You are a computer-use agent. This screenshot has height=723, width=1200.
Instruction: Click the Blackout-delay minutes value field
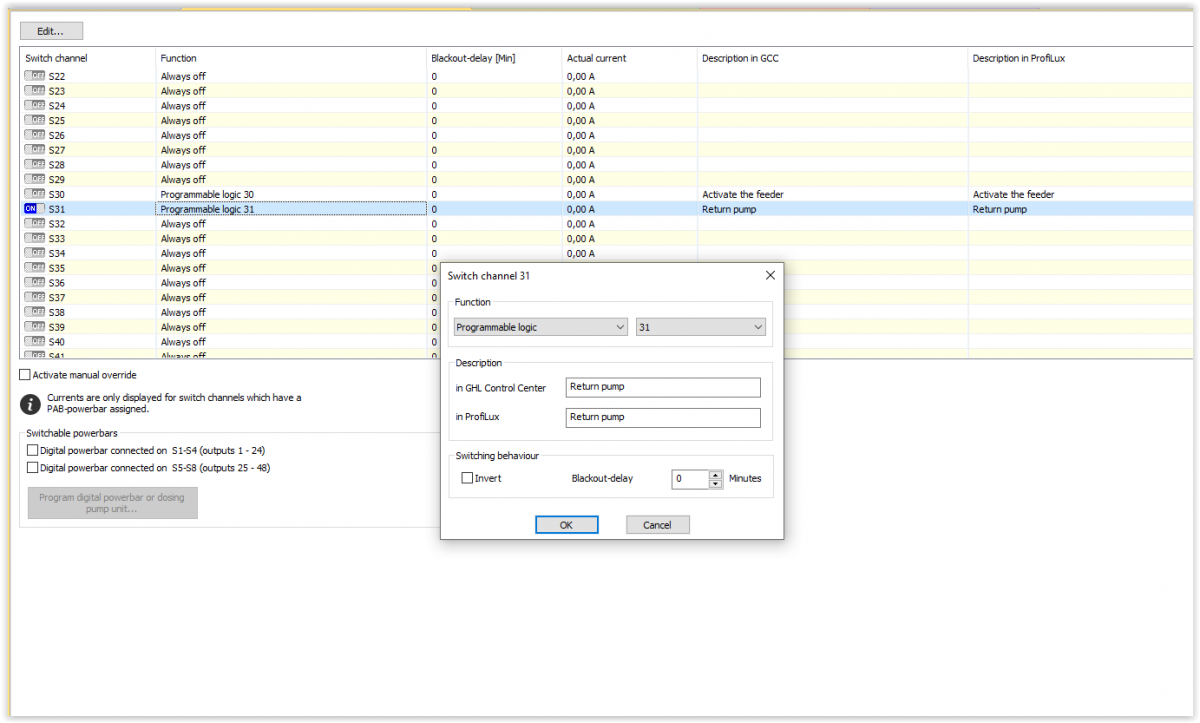[690, 479]
